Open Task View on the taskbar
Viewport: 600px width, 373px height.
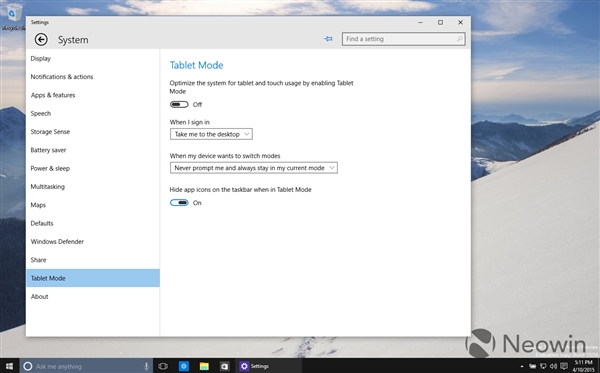163,366
